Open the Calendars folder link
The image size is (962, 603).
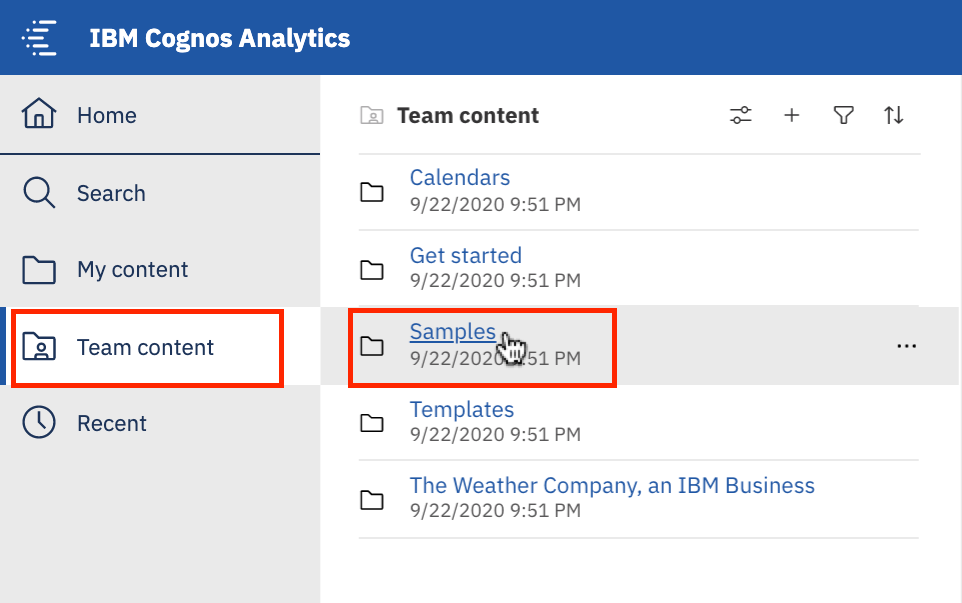(x=460, y=177)
